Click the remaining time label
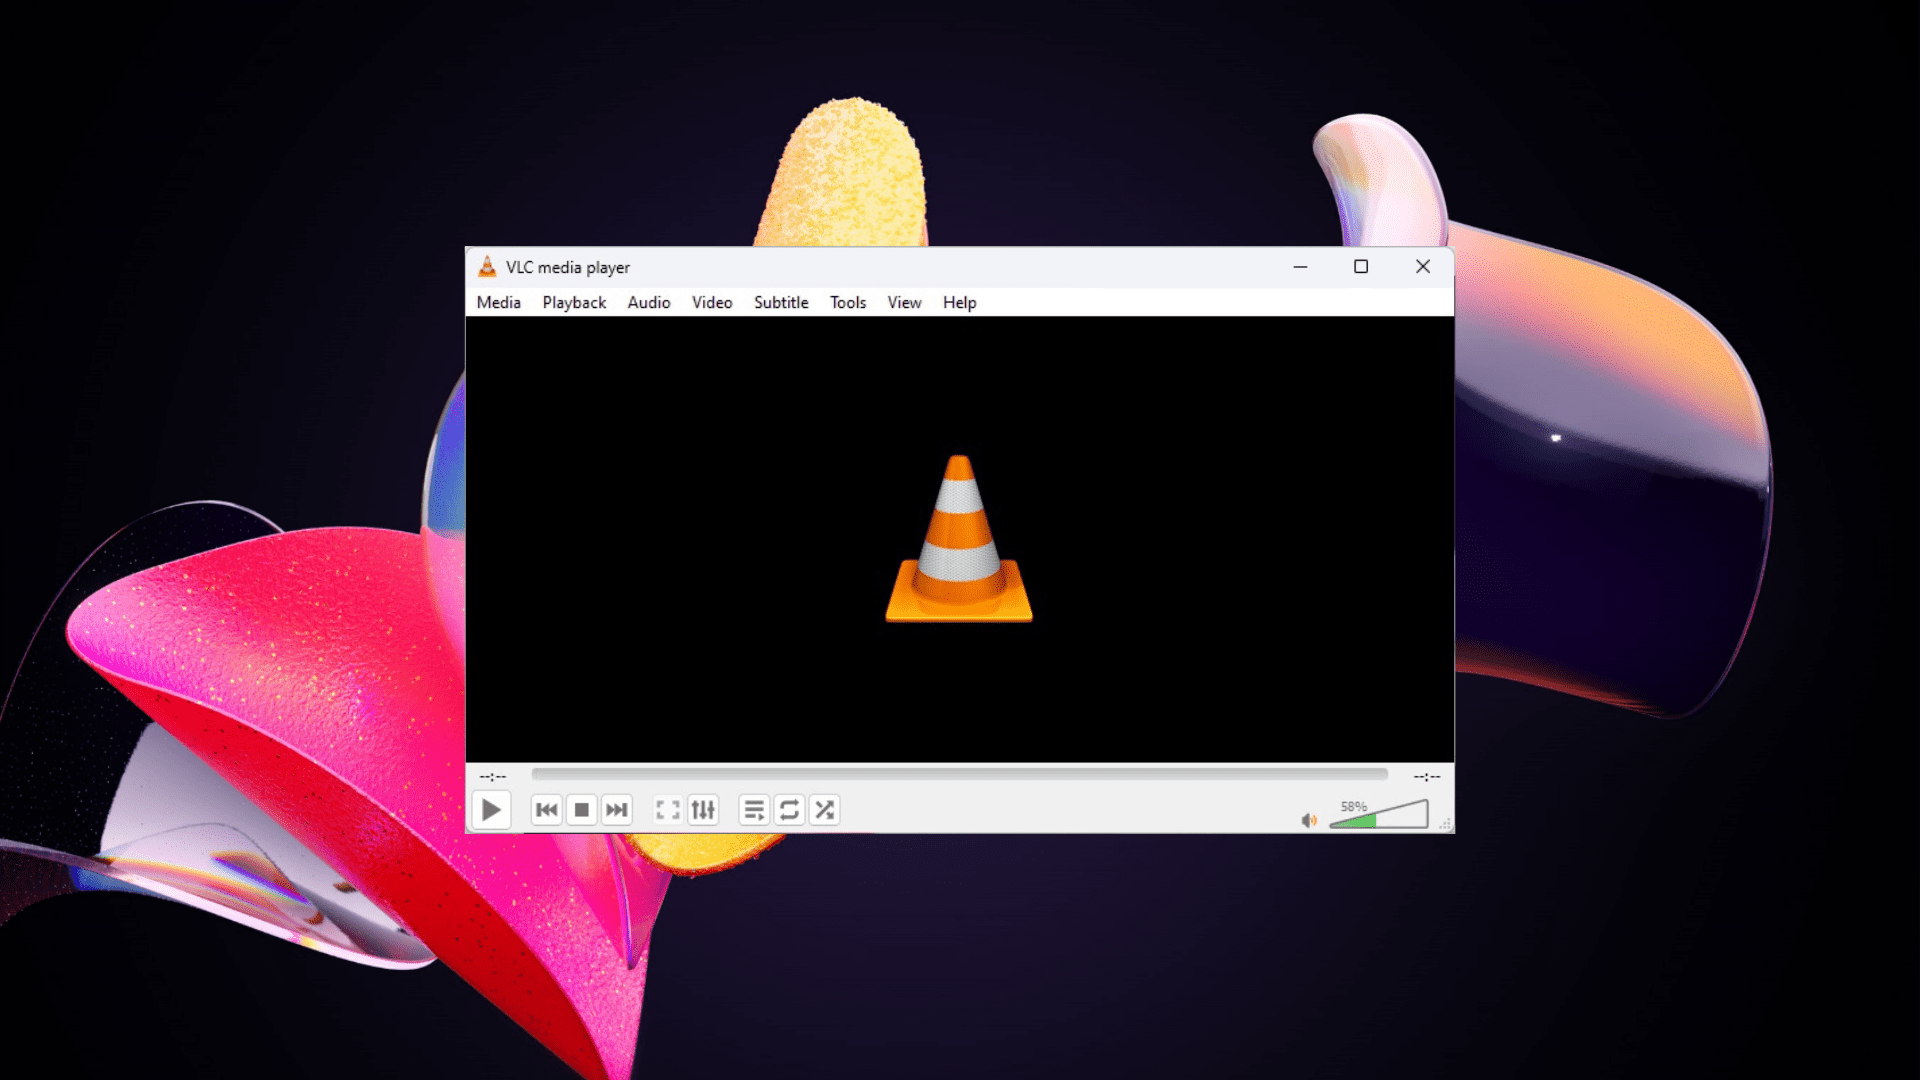Image resolution: width=1920 pixels, height=1080 pixels. 1427,776
